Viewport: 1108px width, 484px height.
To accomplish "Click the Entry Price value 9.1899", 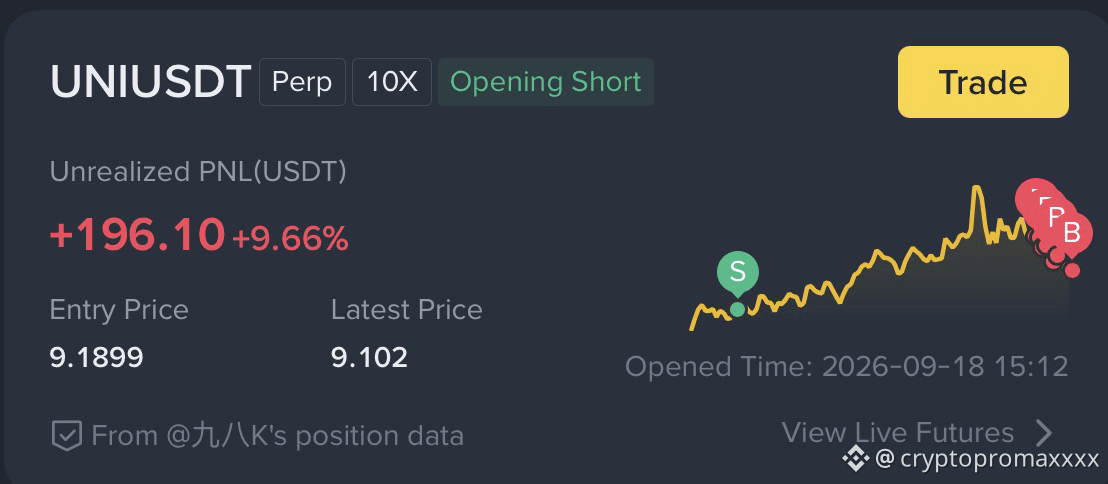I will coord(96,358).
